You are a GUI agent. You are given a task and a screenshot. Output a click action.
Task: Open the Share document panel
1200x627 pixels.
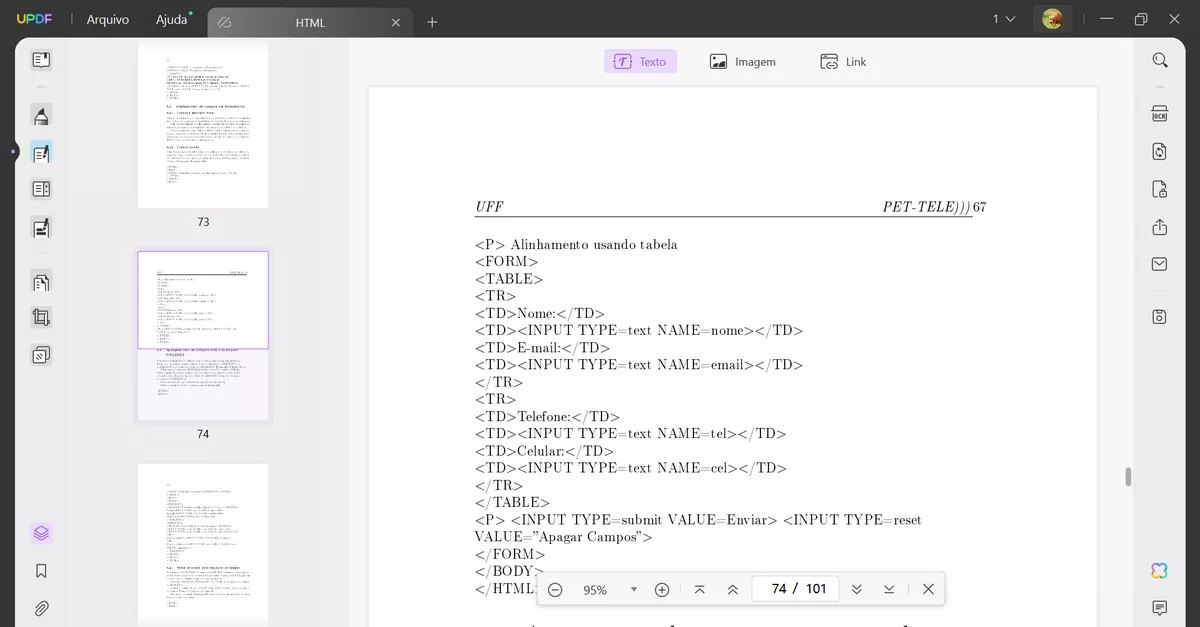tap(1159, 227)
